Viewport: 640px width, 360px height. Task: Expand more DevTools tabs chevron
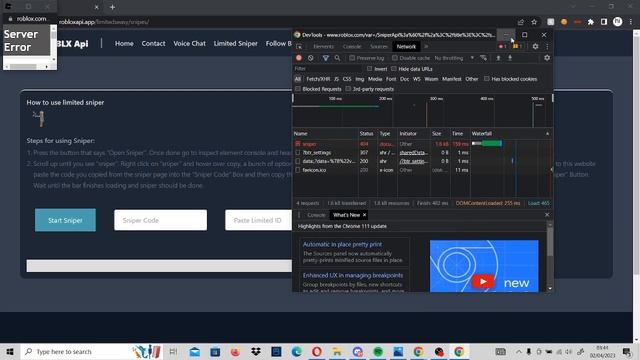click(426, 47)
